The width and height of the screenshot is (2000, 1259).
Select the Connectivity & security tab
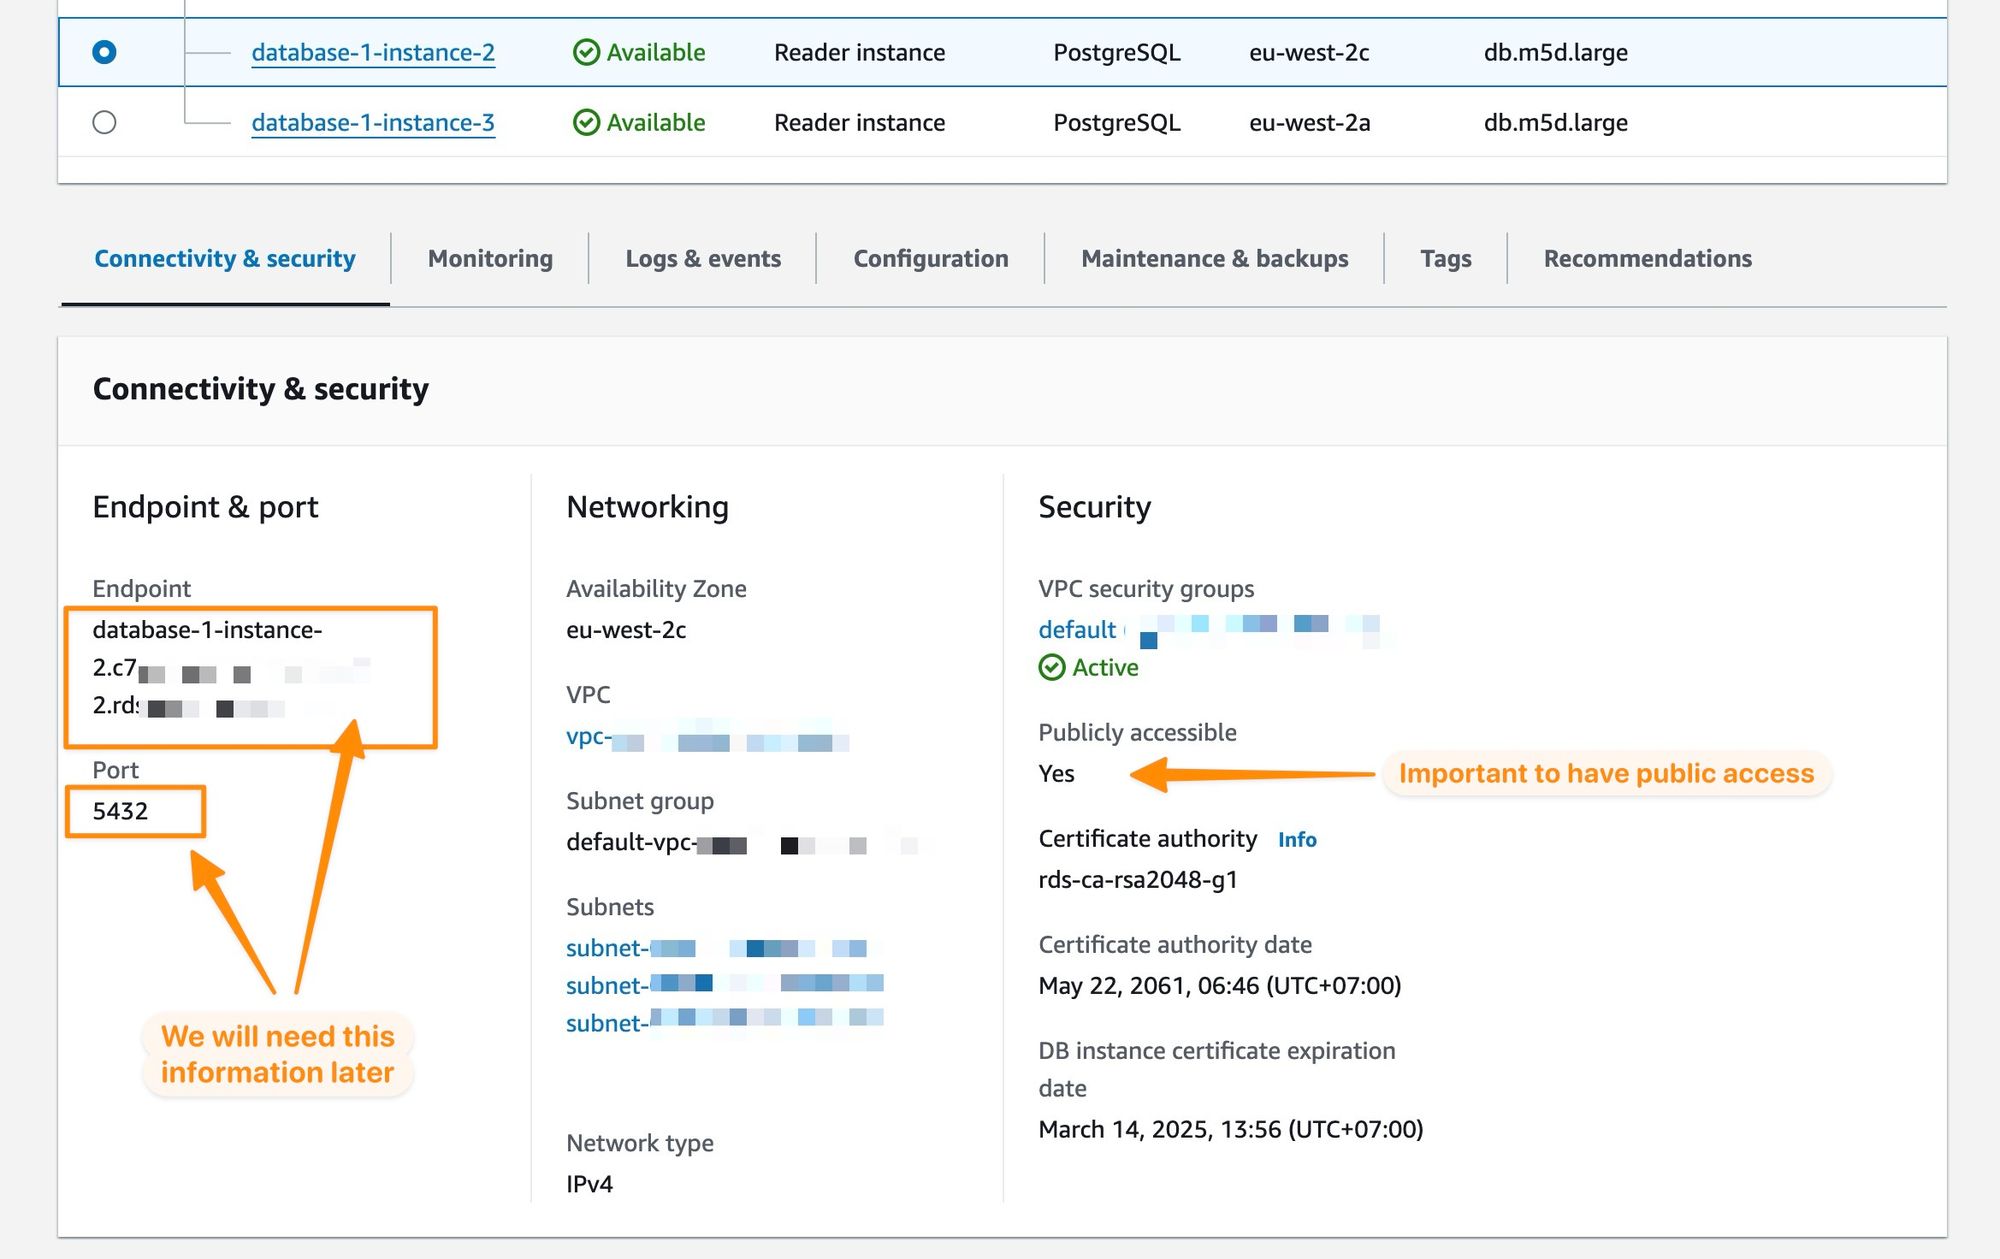click(223, 258)
